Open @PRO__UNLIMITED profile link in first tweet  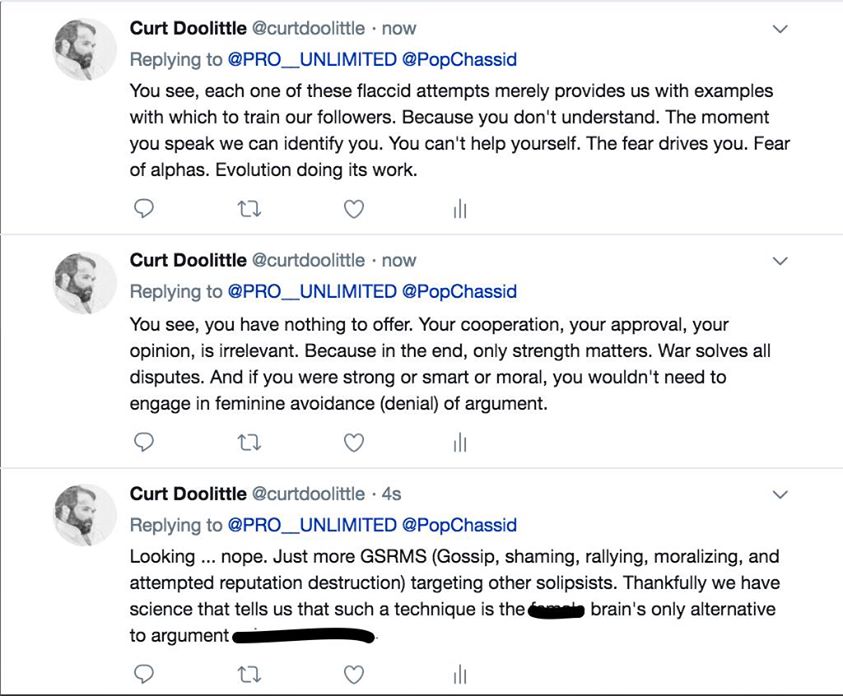pyautogui.click(x=312, y=60)
